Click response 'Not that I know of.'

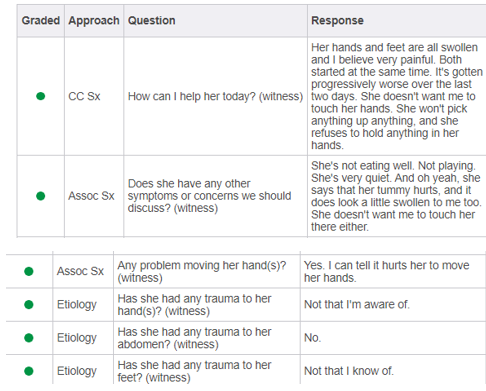point(349,371)
